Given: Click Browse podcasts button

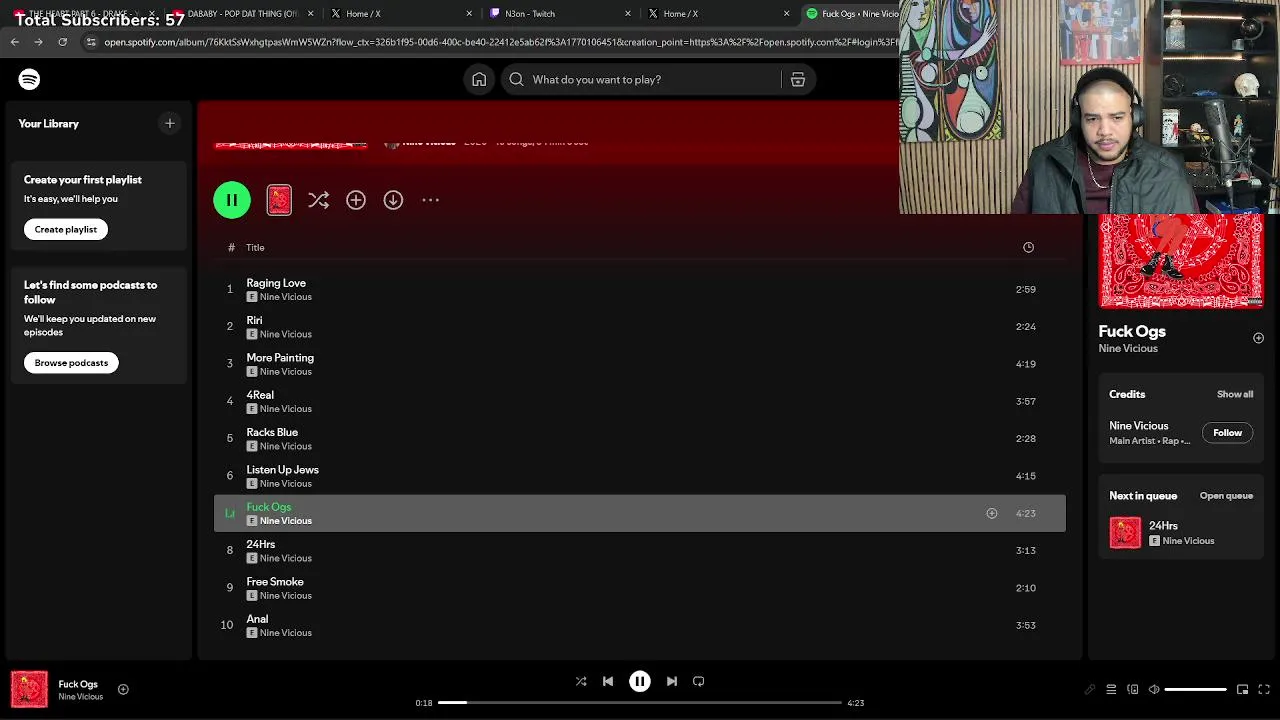Looking at the screenshot, I should pyautogui.click(x=71, y=362).
